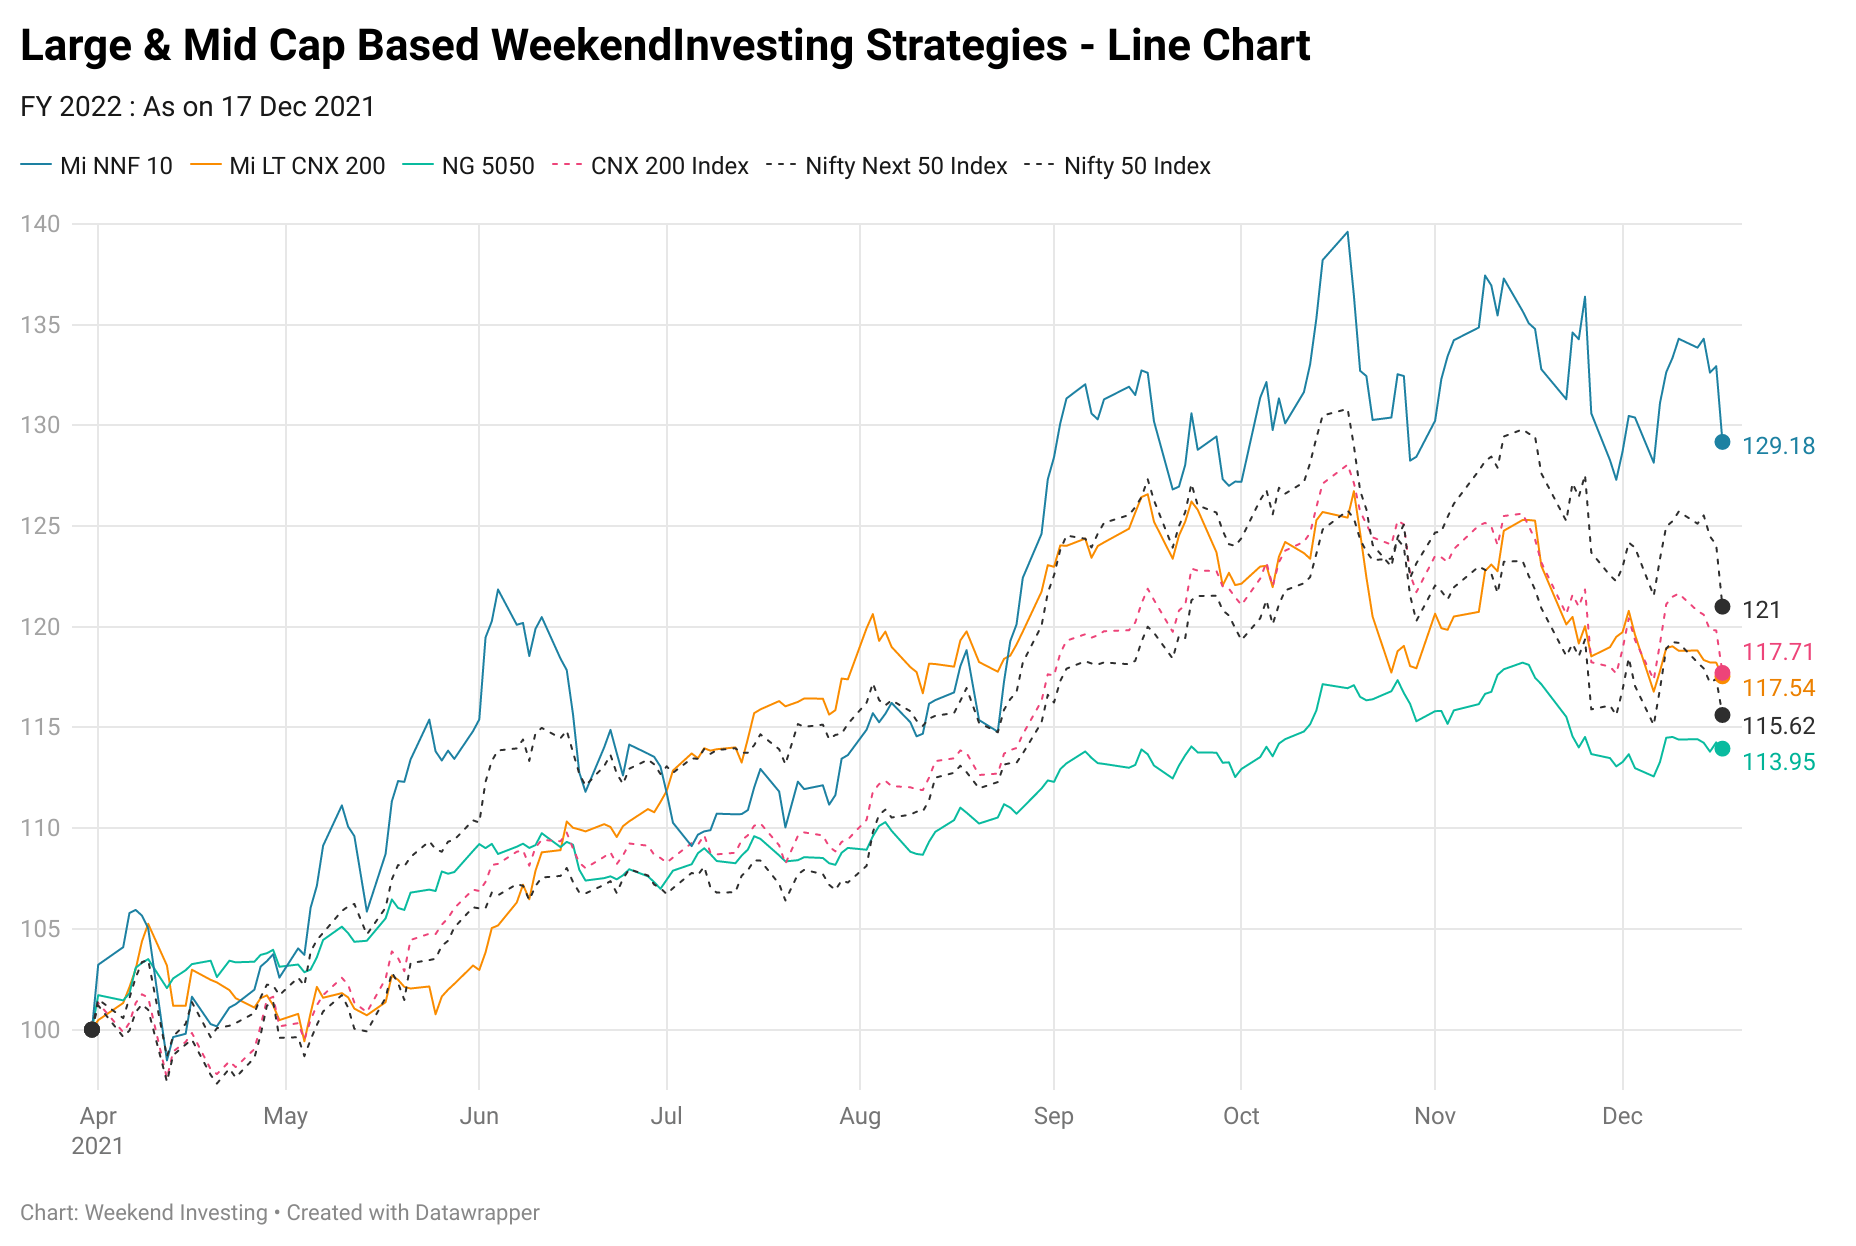Click the black endpoint dot at 115.62

(1722, 715)
